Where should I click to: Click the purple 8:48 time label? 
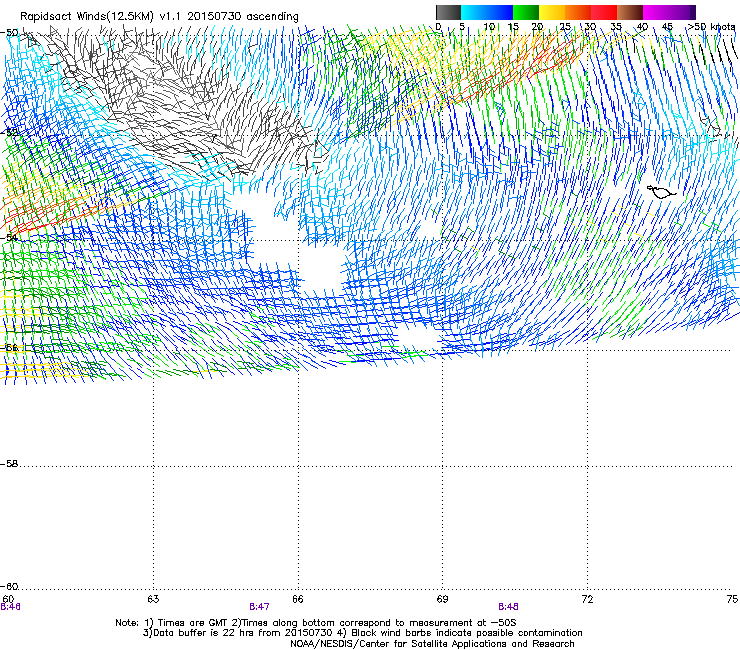click(x=508, y=607)
